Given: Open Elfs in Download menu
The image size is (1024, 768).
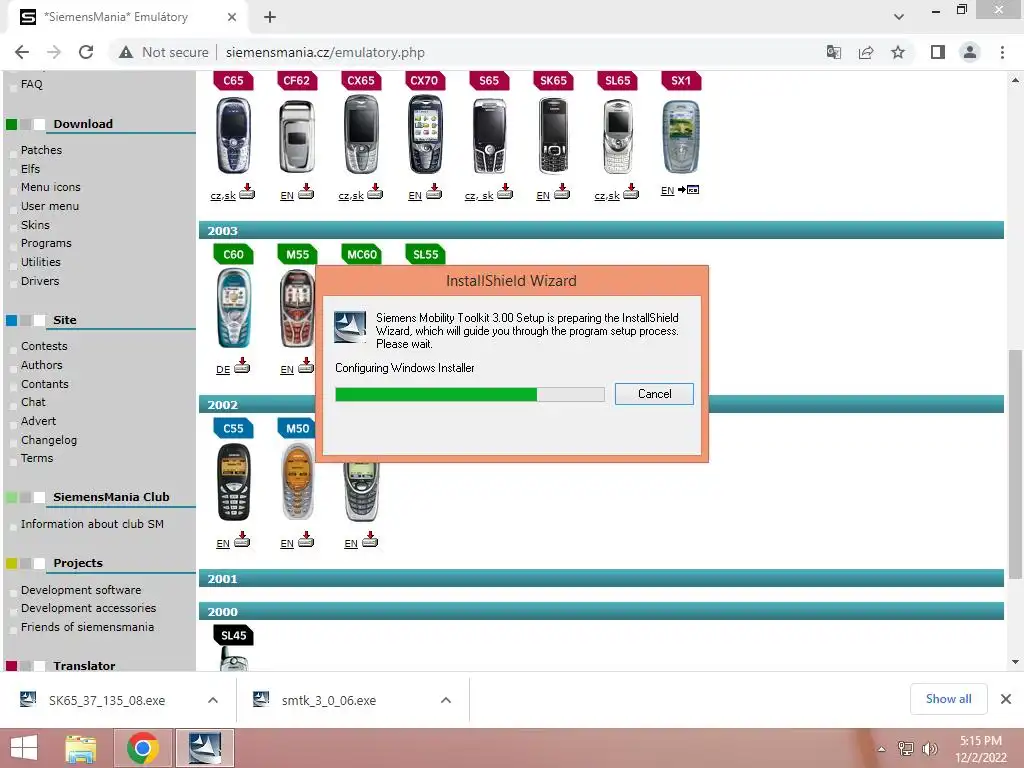Looking at the screenshot, I should (30, 168).
